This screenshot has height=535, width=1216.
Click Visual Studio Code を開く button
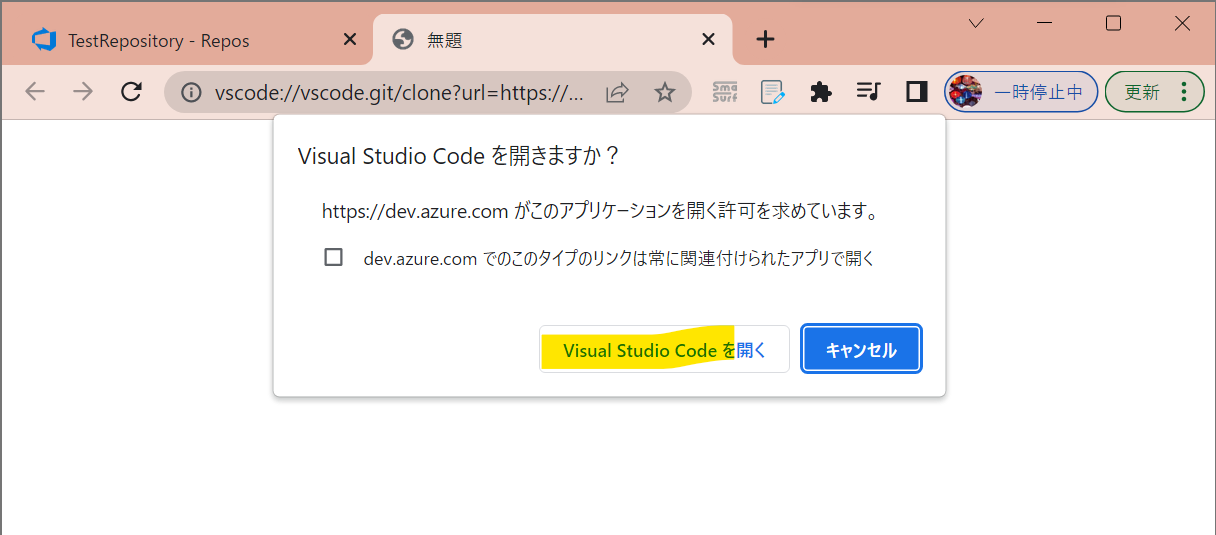[x=664, y=350]
